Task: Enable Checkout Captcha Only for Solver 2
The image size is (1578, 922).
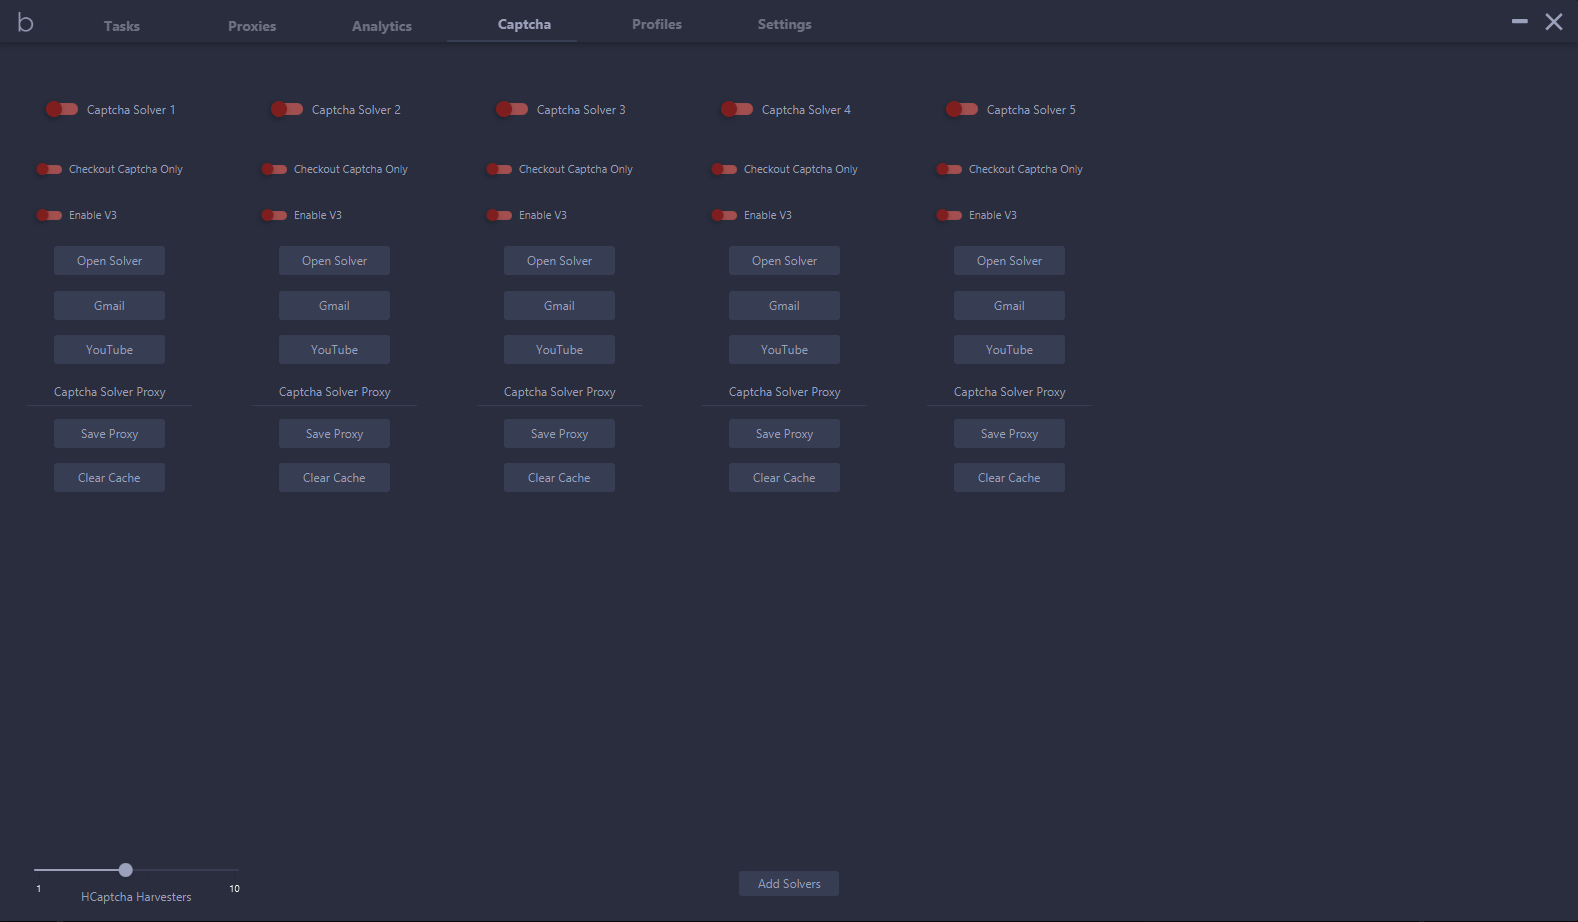Action: point(274,169)
